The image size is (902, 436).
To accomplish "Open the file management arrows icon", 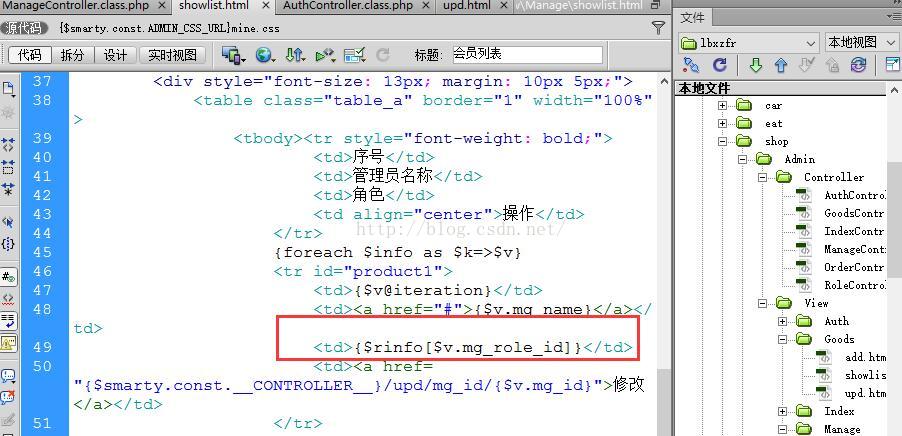I will coord(295,55).
